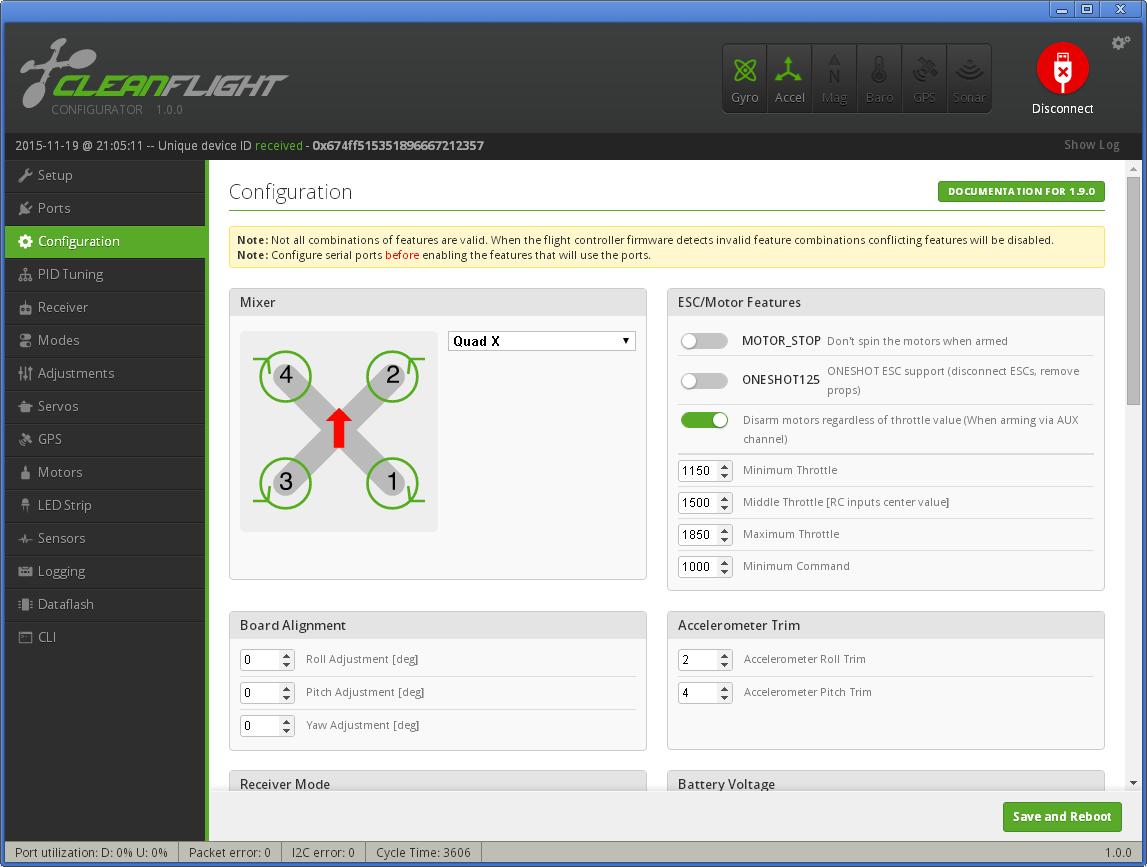Decrease the Middle Throttle value
The image size is (1147, 867).
[724, 508]
